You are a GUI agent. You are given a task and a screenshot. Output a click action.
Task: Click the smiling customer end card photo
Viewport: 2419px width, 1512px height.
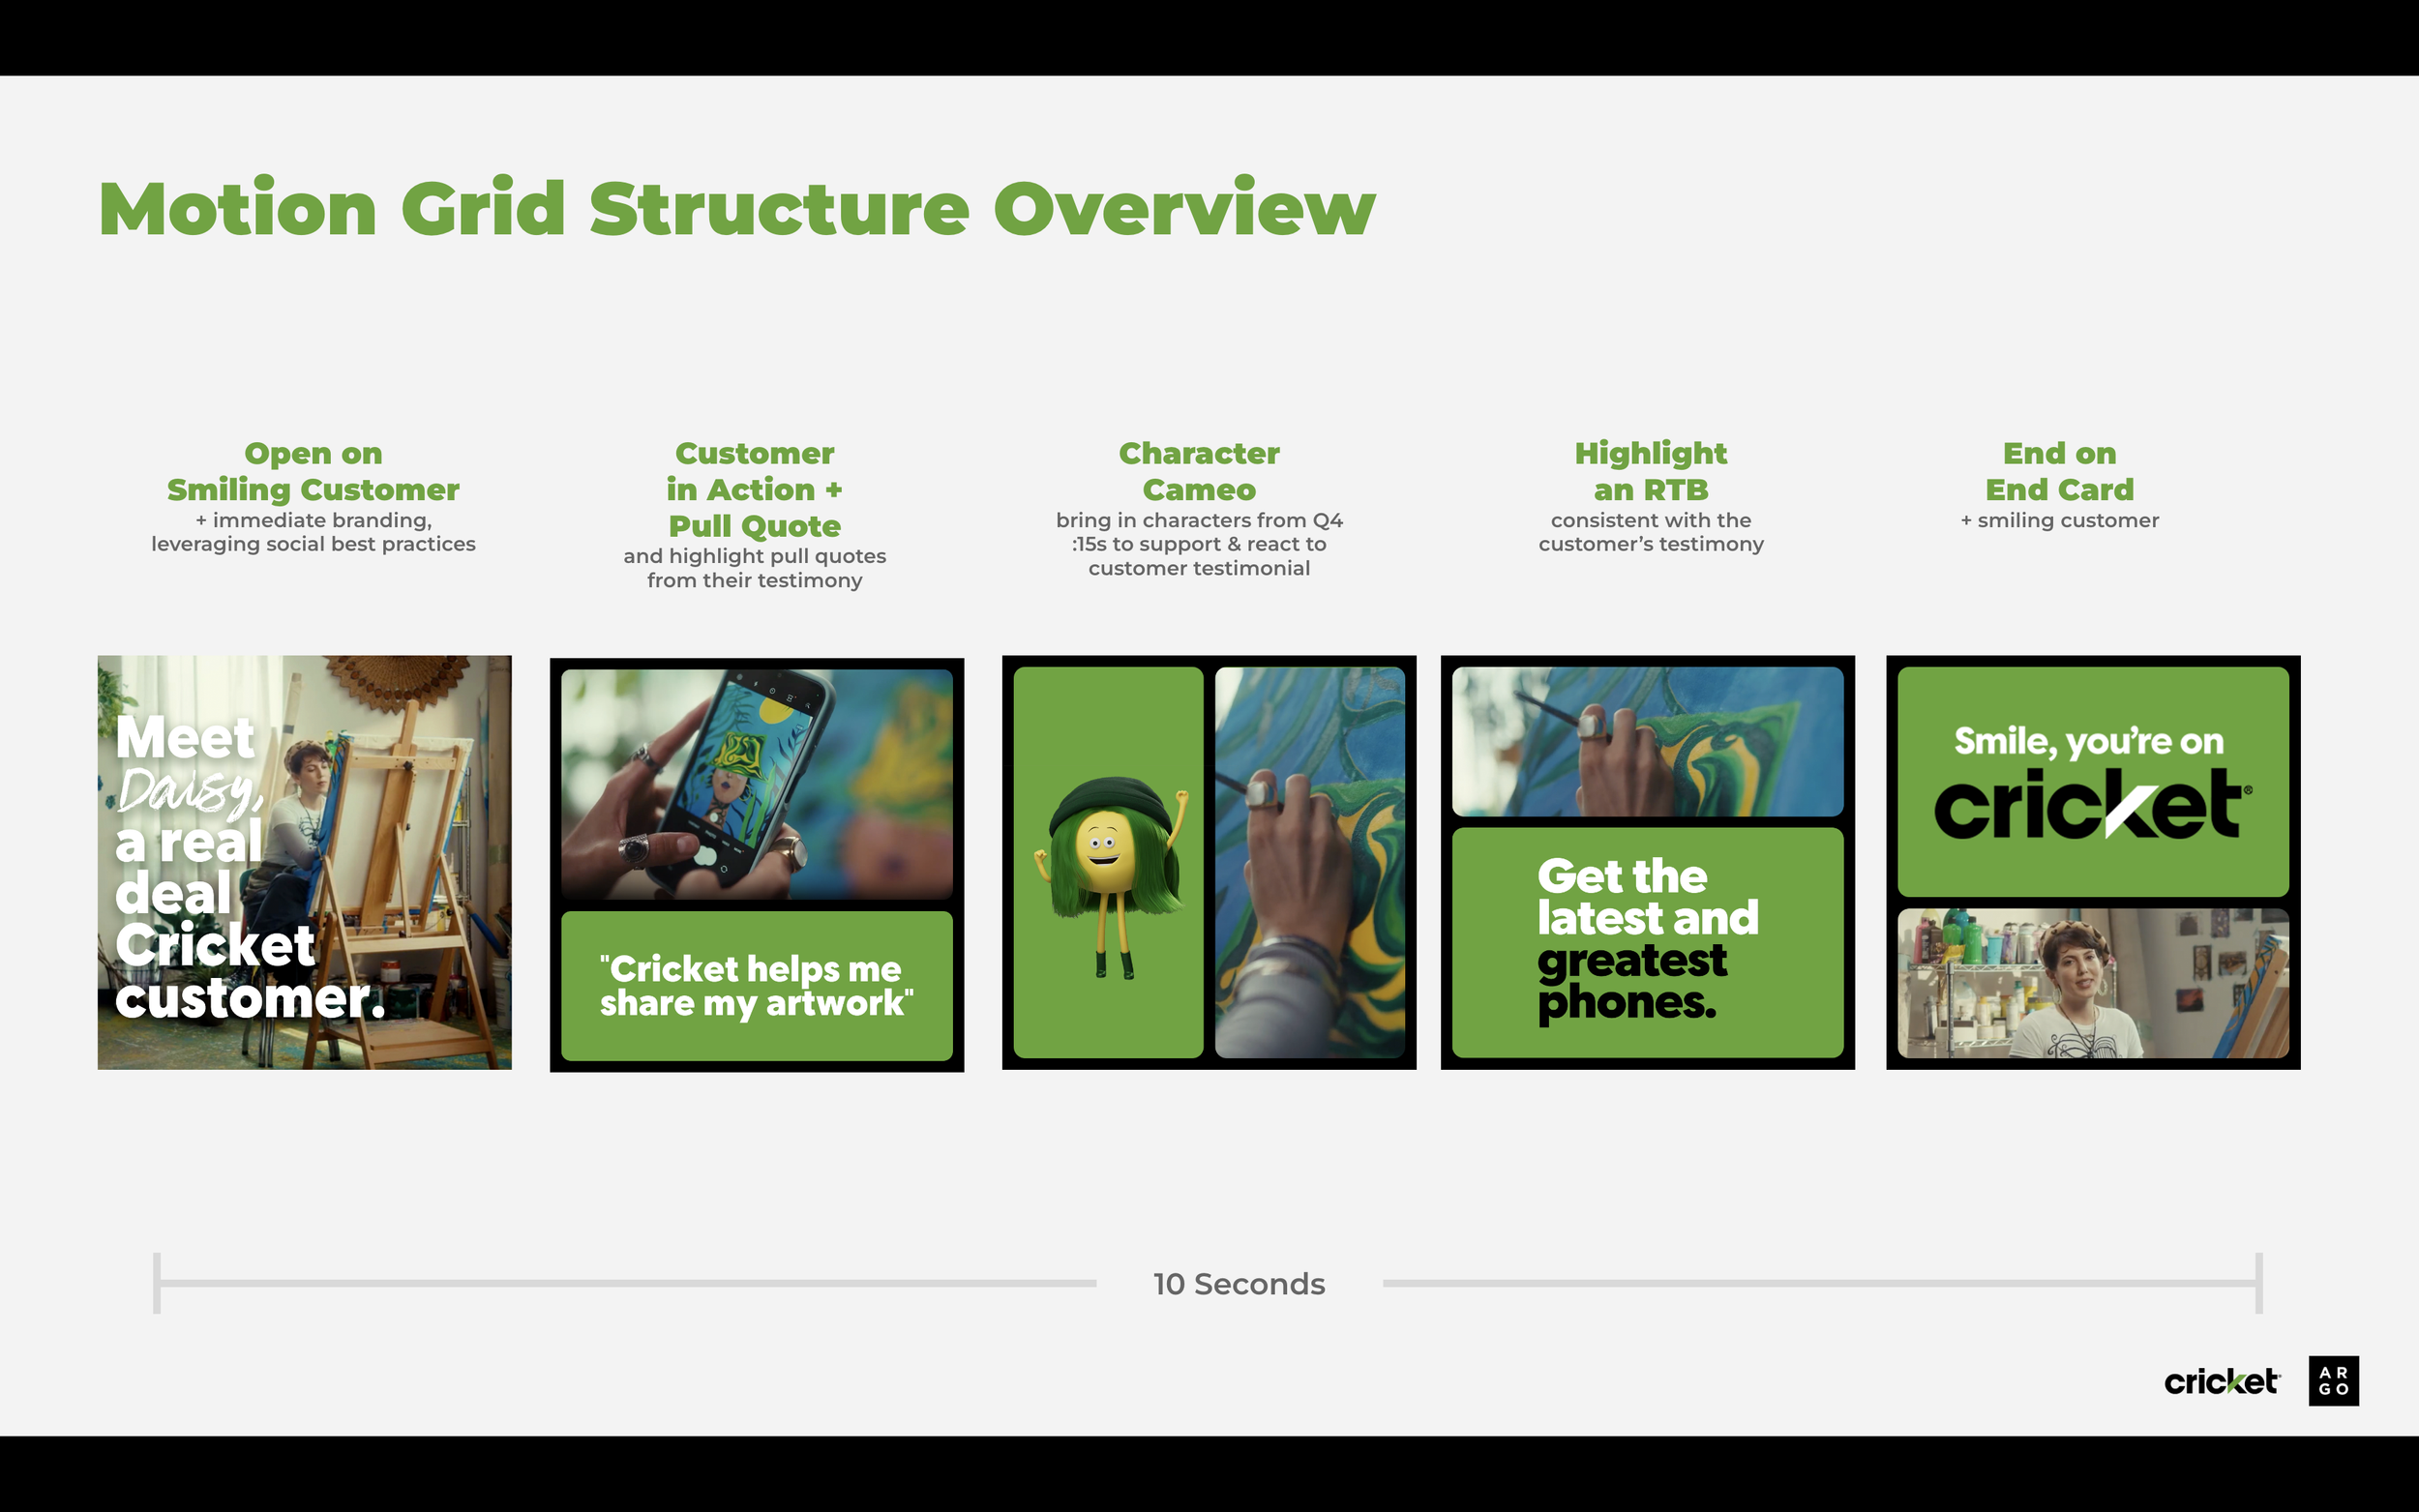pyautogui.click(x=2092, y=984)
